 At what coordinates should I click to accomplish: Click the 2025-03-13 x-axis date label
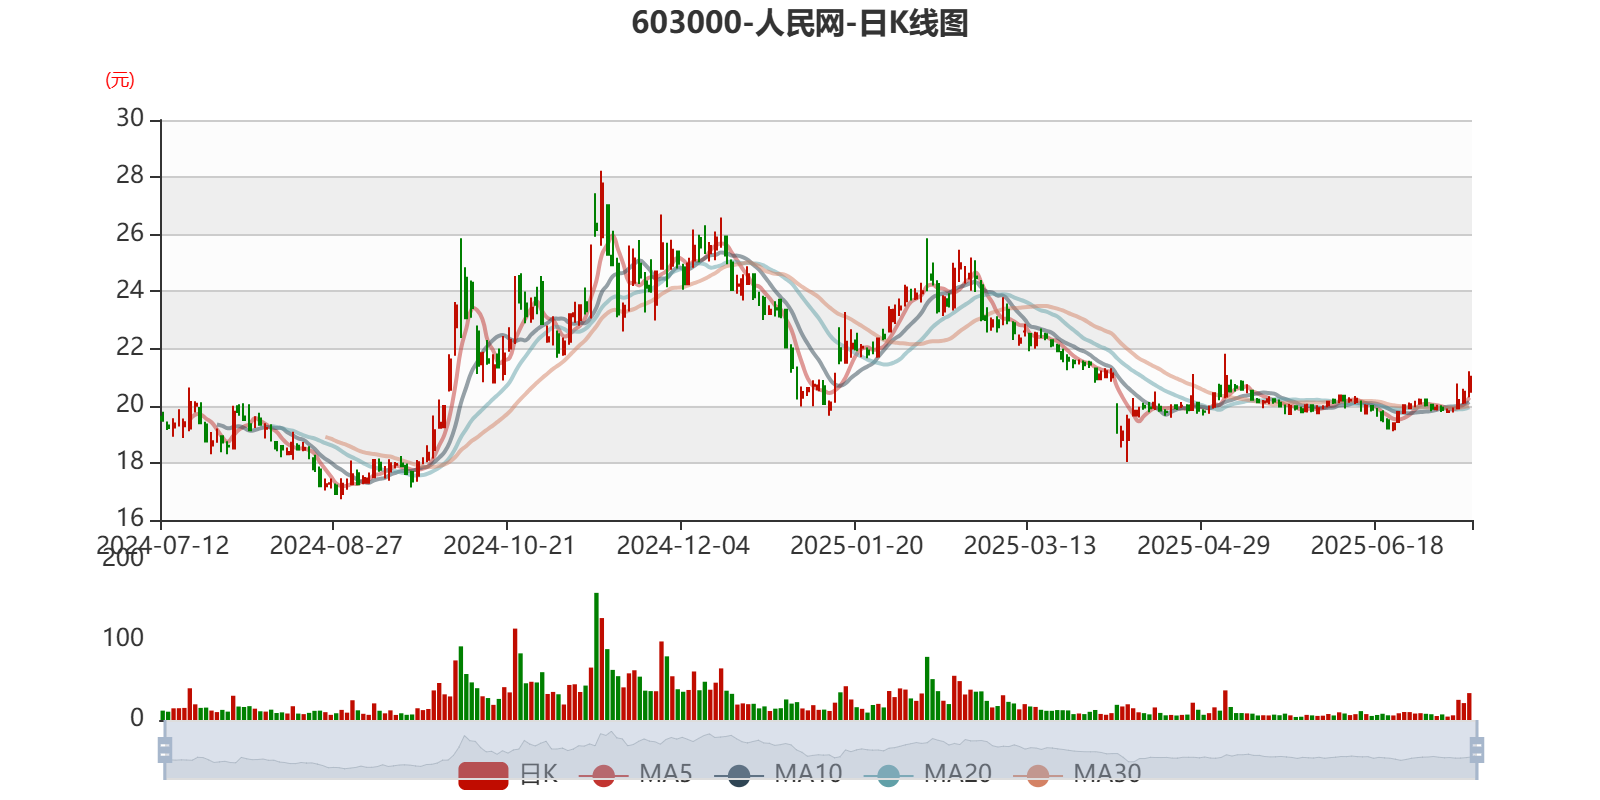[1030, 546]
